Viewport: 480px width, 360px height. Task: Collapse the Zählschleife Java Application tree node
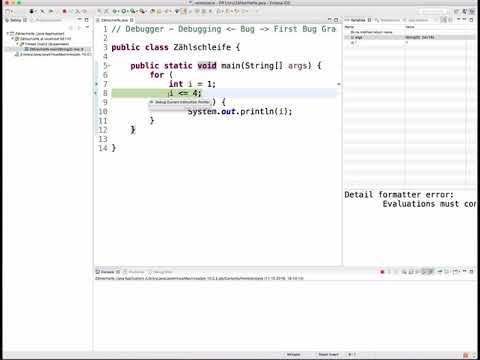[x=8, y=33]
